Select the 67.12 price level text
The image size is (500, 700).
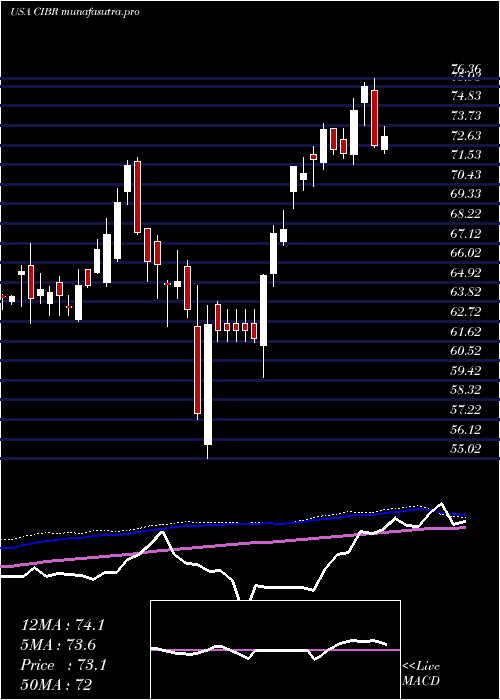(467, 233)
